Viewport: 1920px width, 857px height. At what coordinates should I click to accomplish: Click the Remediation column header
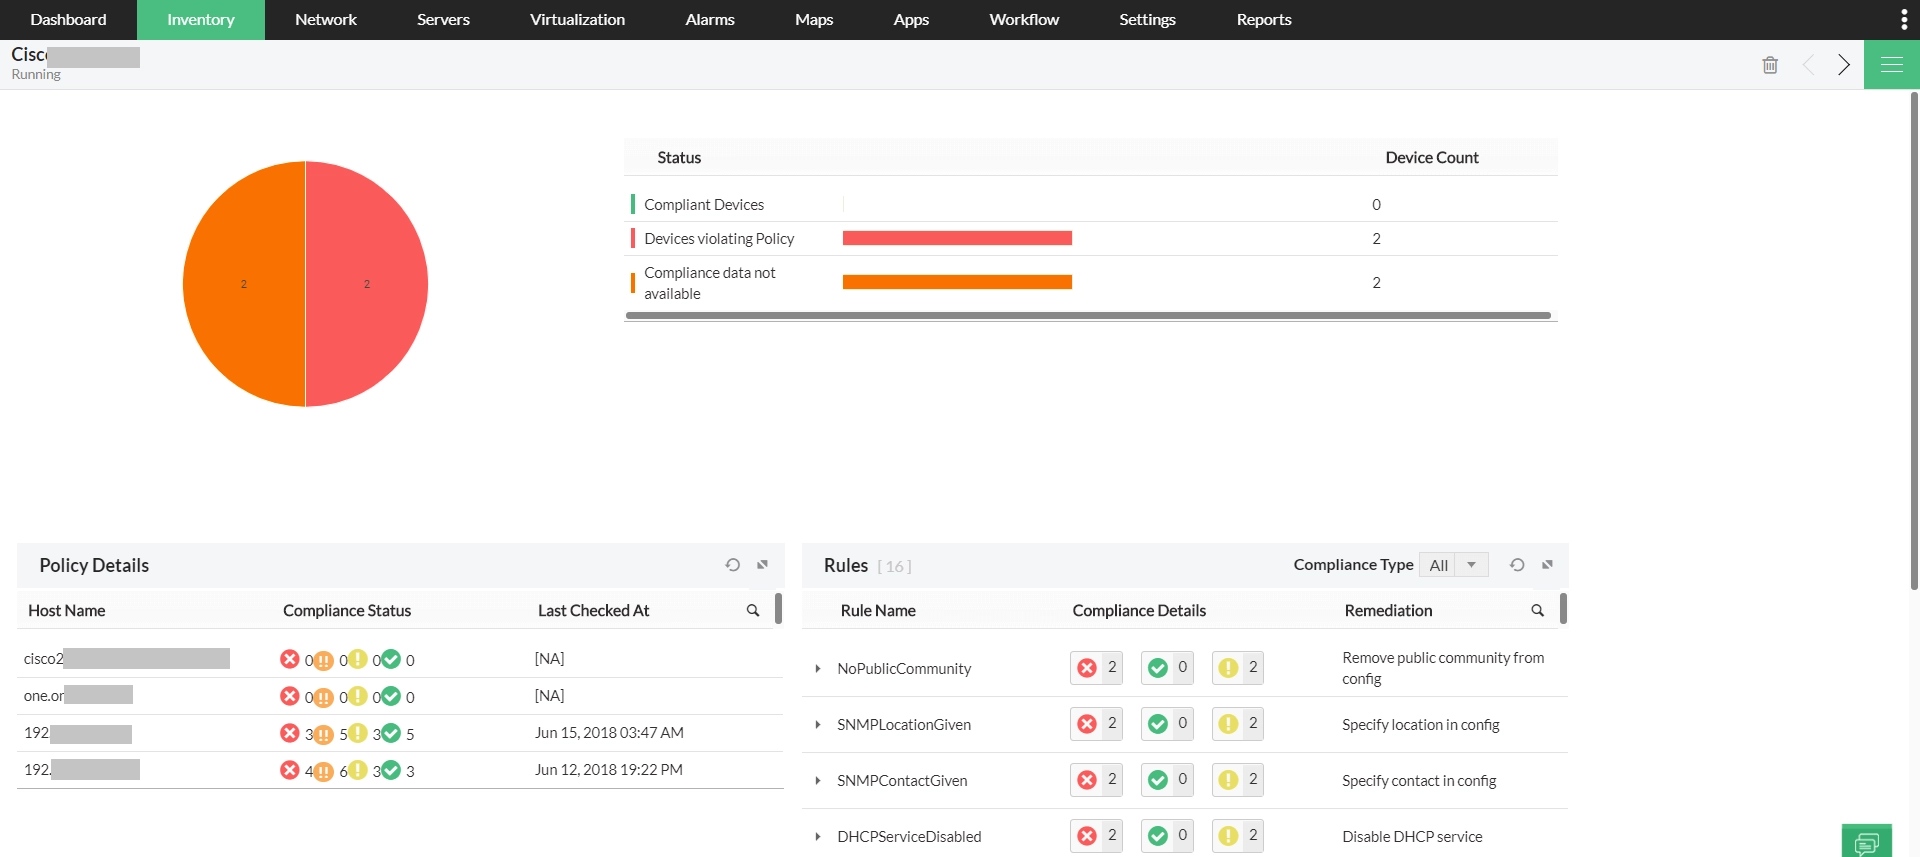coord(1388,611)
